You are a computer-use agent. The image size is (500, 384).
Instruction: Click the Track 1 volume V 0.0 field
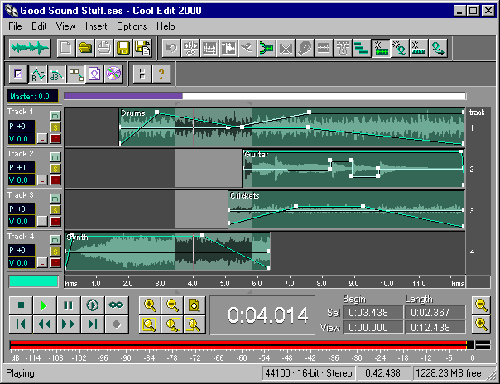click(21, 138)
